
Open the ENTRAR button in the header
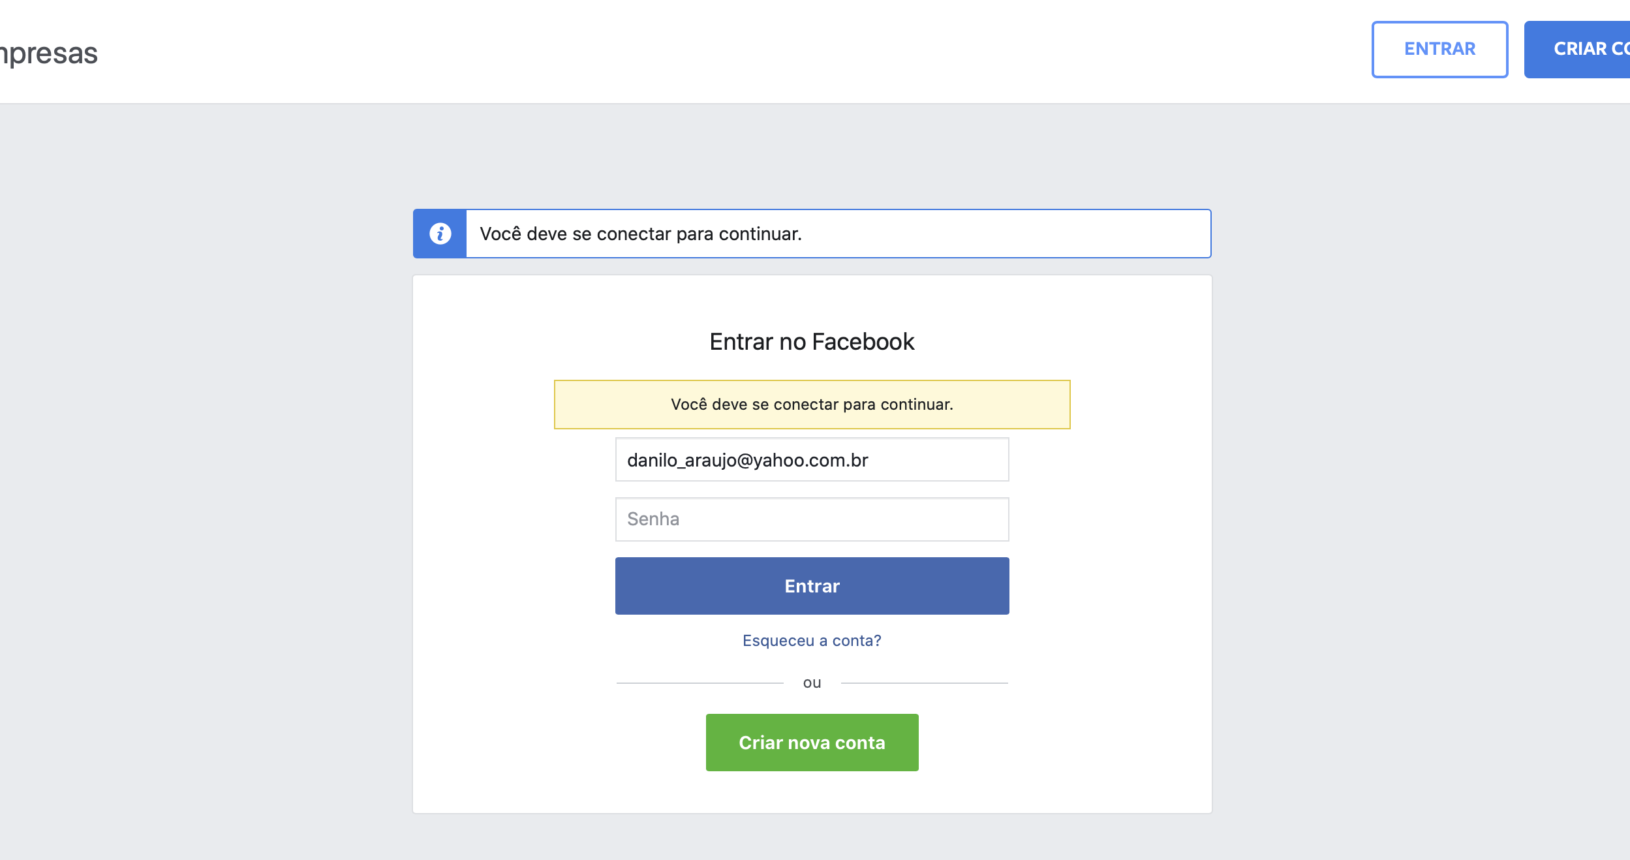point(1439,49)
